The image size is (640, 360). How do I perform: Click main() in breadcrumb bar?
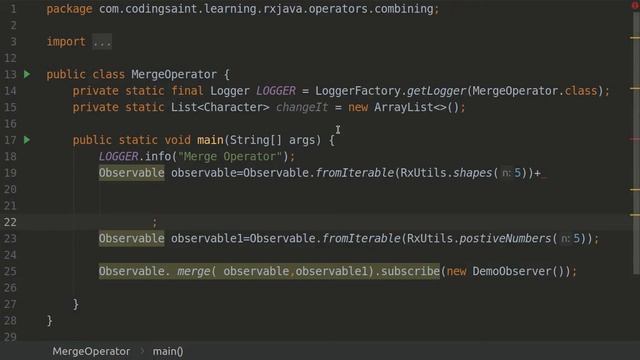tap(168, 351)
